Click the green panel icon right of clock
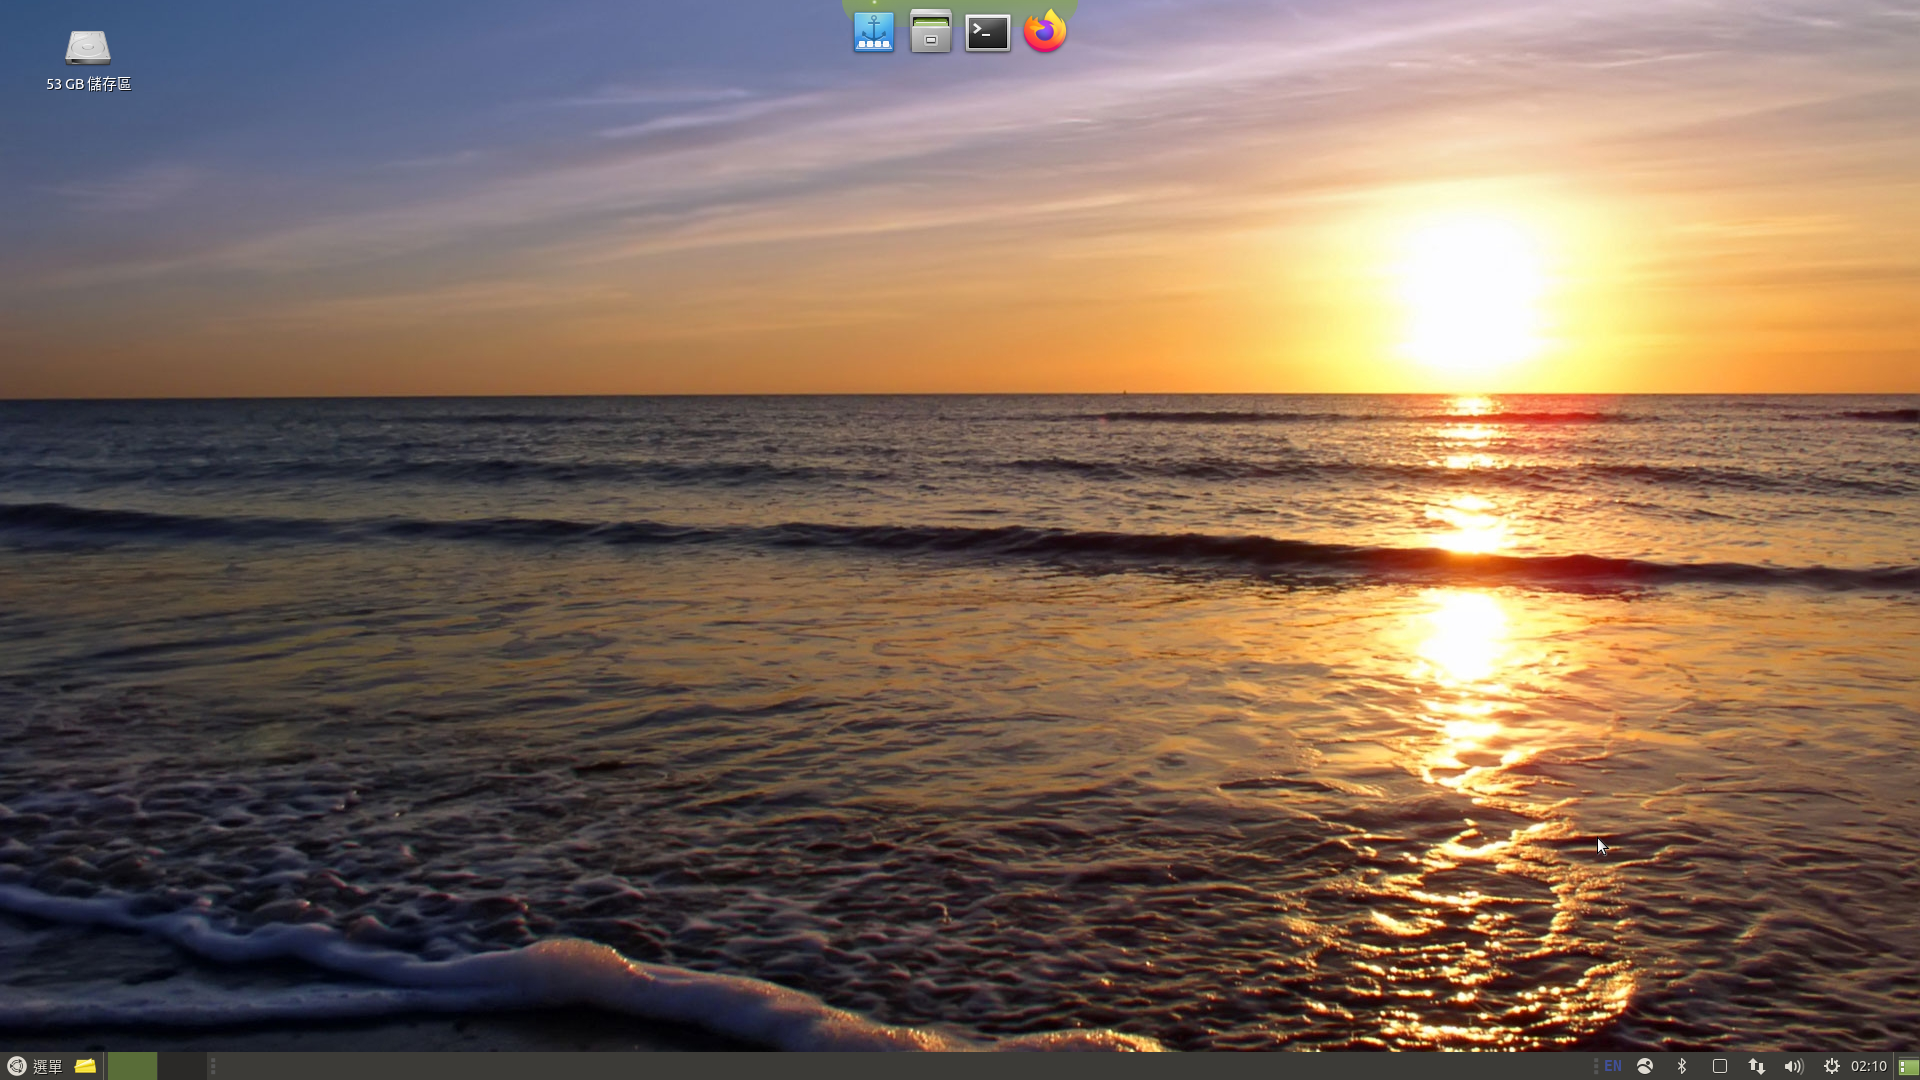The image size is (1920, 1080). [1908, 1067]
